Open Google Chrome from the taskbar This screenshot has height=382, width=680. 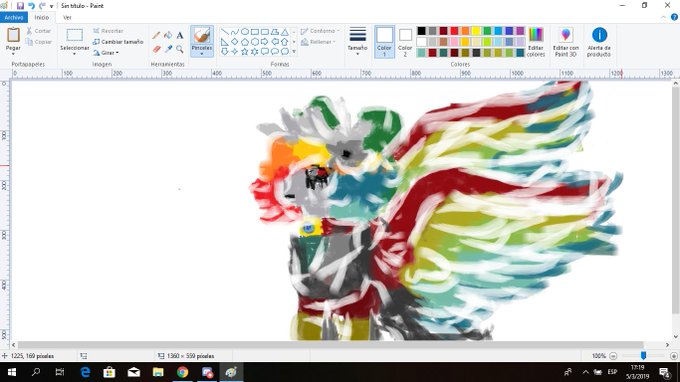coord(183,372)
